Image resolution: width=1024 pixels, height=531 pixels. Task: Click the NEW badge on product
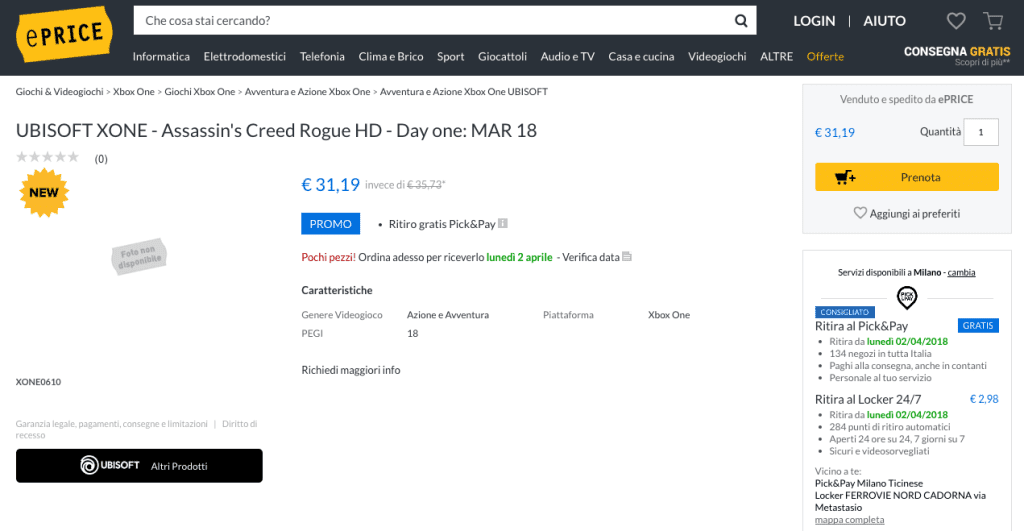coord(44,193)
